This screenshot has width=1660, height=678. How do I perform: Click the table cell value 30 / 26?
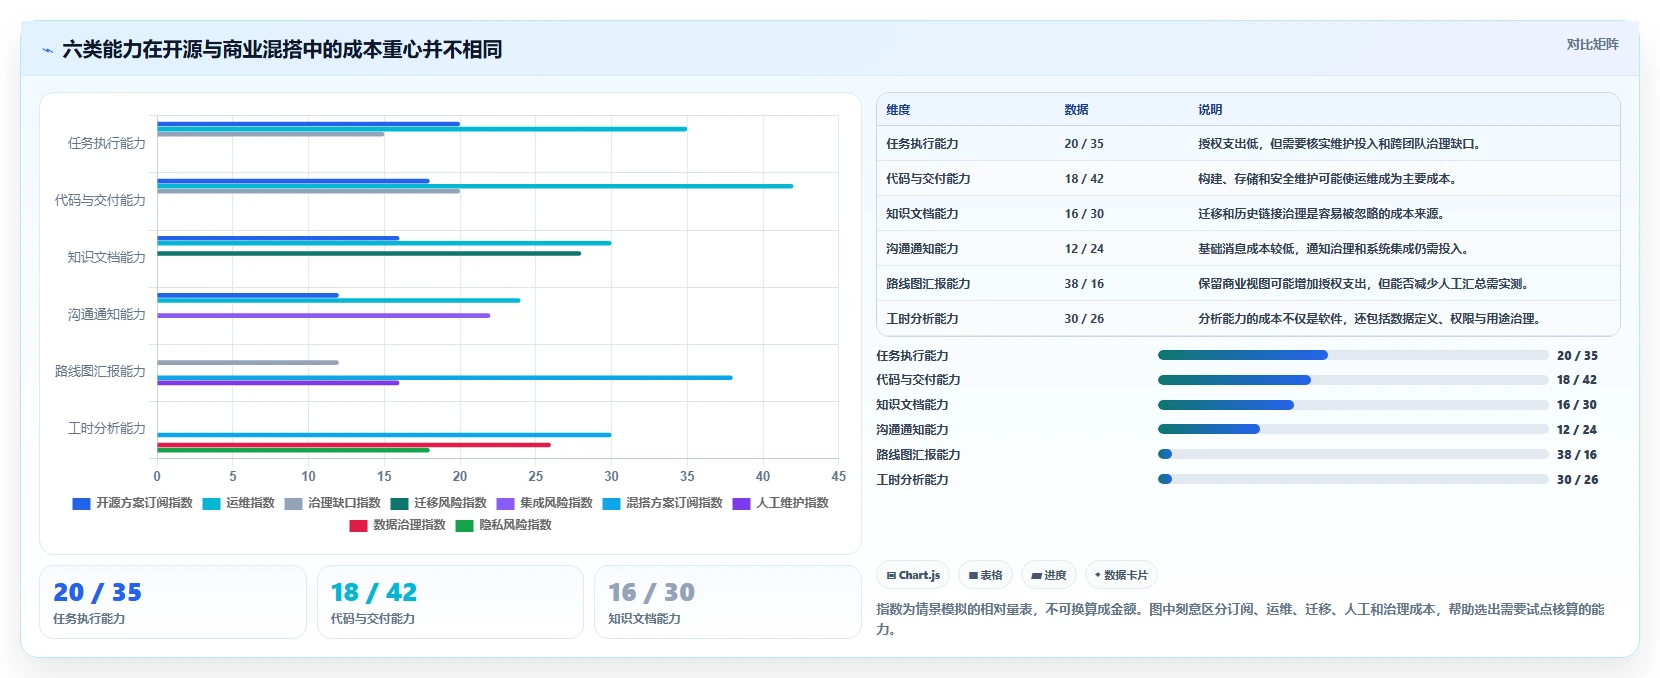(x=1084, y=319)
